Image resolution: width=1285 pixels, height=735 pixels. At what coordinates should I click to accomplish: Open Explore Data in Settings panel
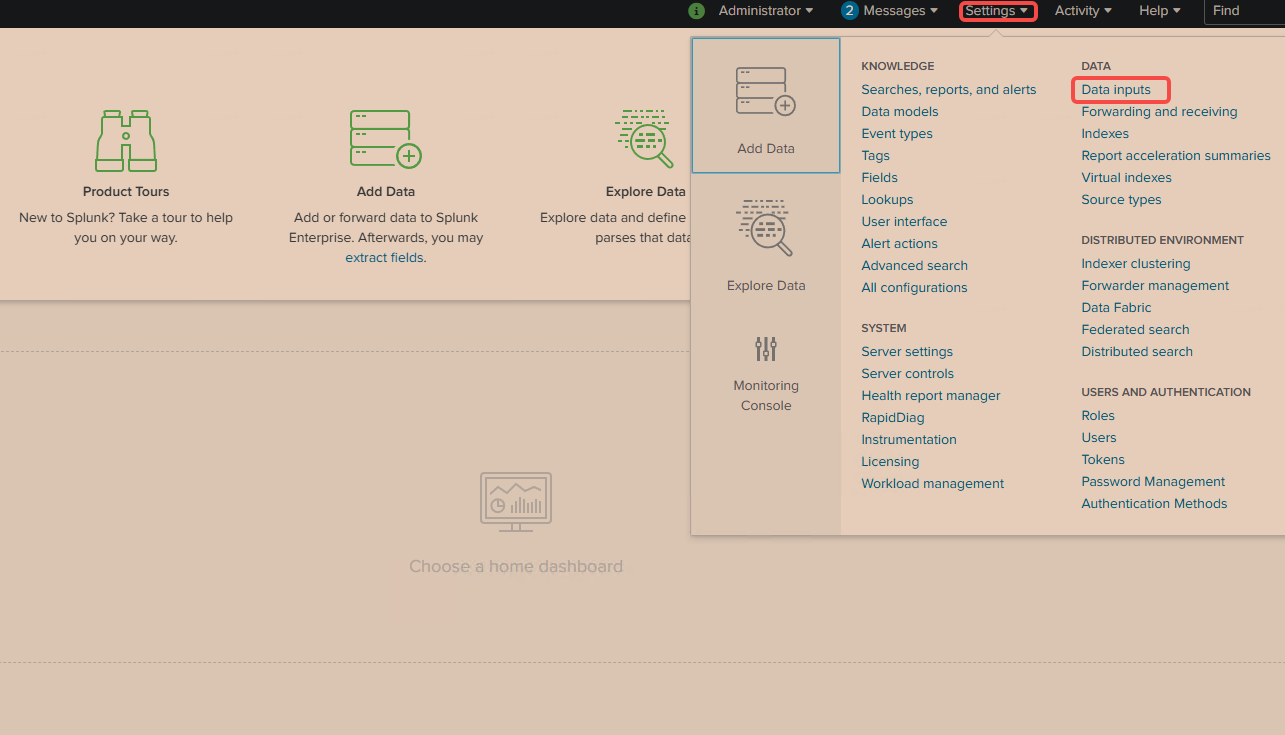tap(766, 245)
